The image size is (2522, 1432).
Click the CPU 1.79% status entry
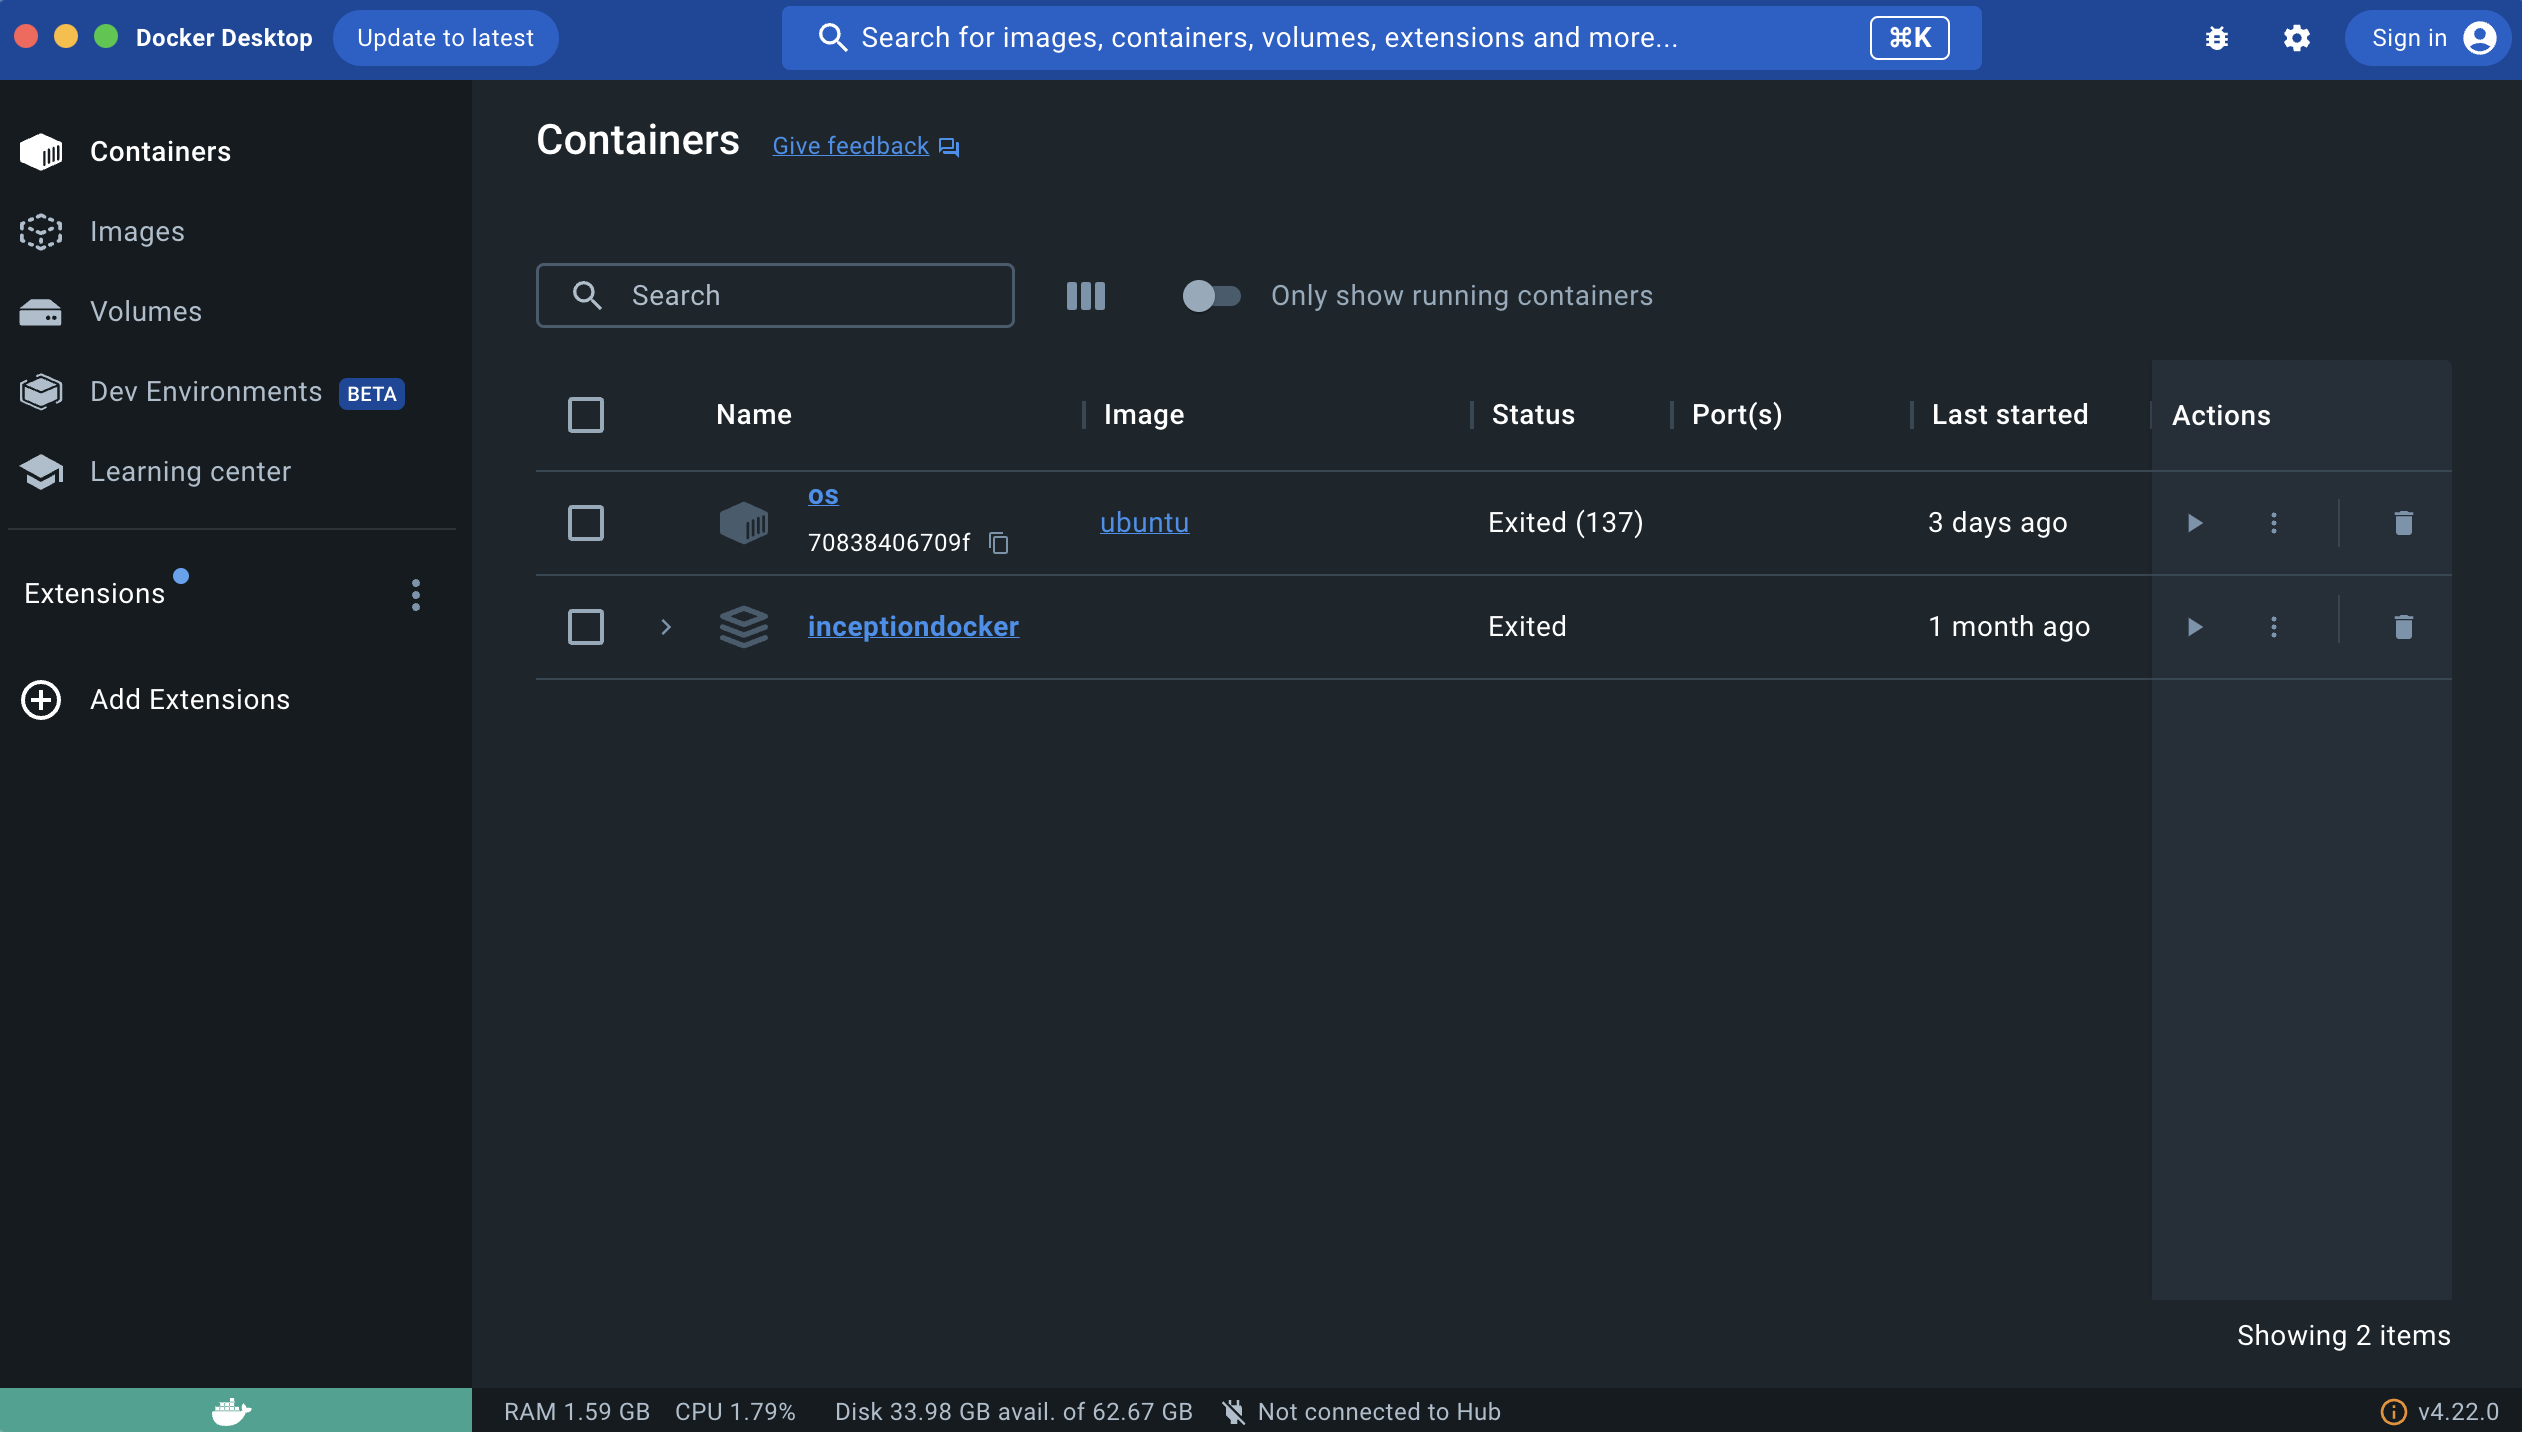click(735, 1411)
